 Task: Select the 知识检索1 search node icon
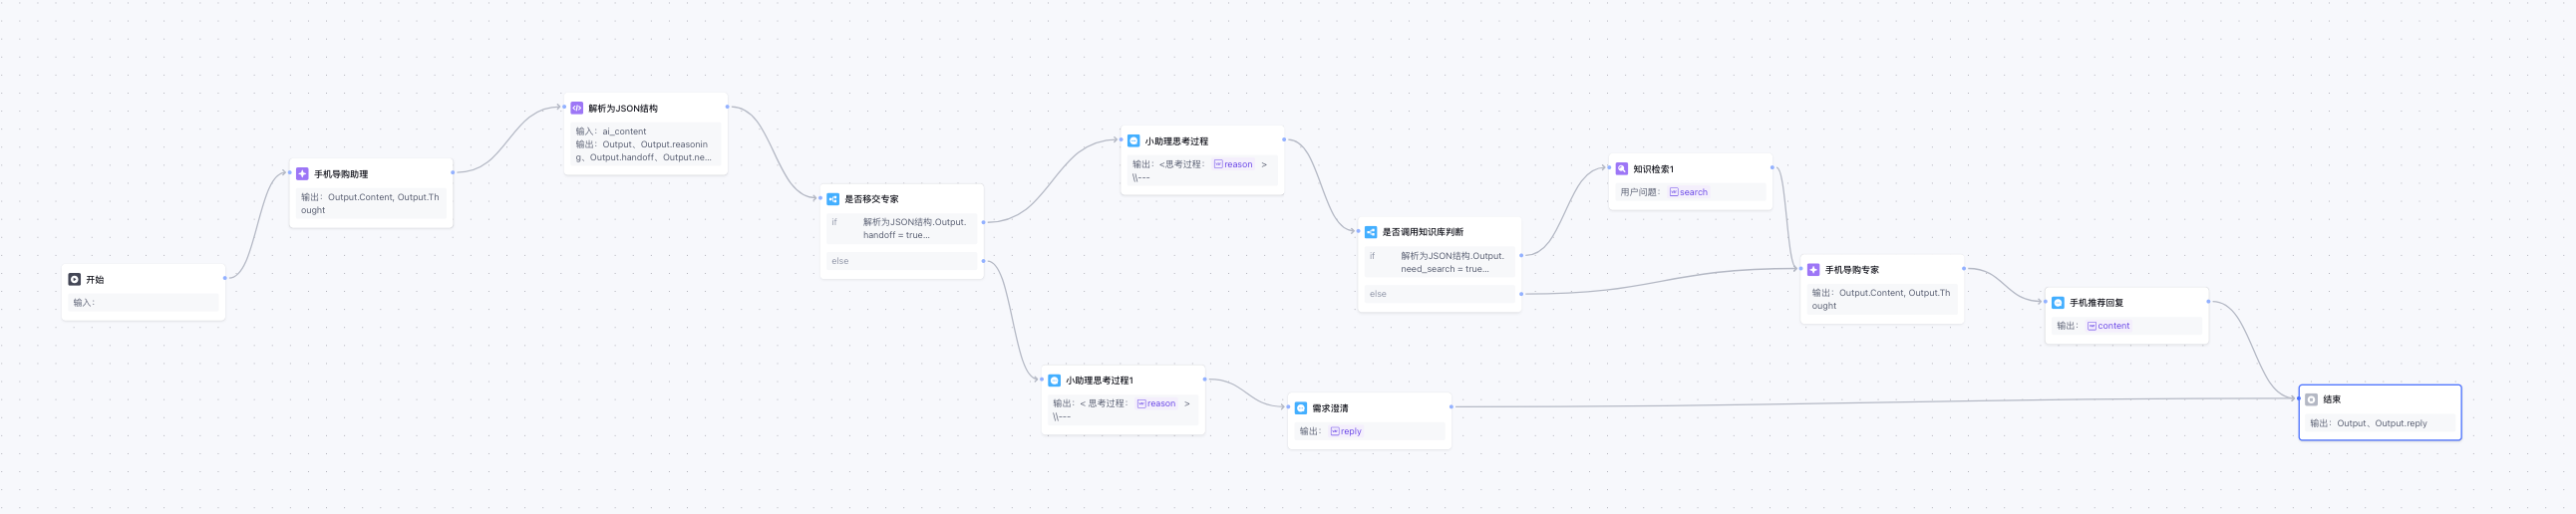coord(1621,169)
